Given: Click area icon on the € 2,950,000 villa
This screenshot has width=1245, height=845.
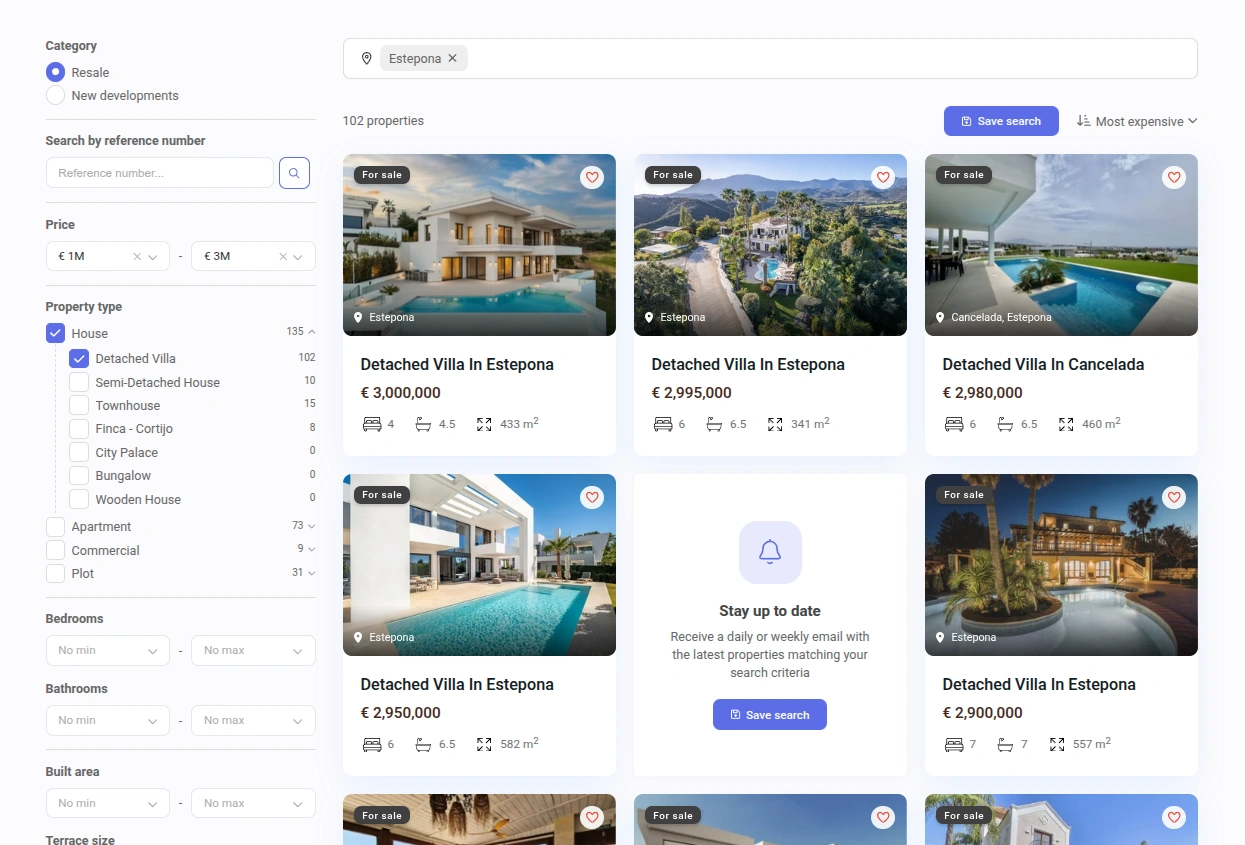Looking at the screenshot, I should point(484,744).
